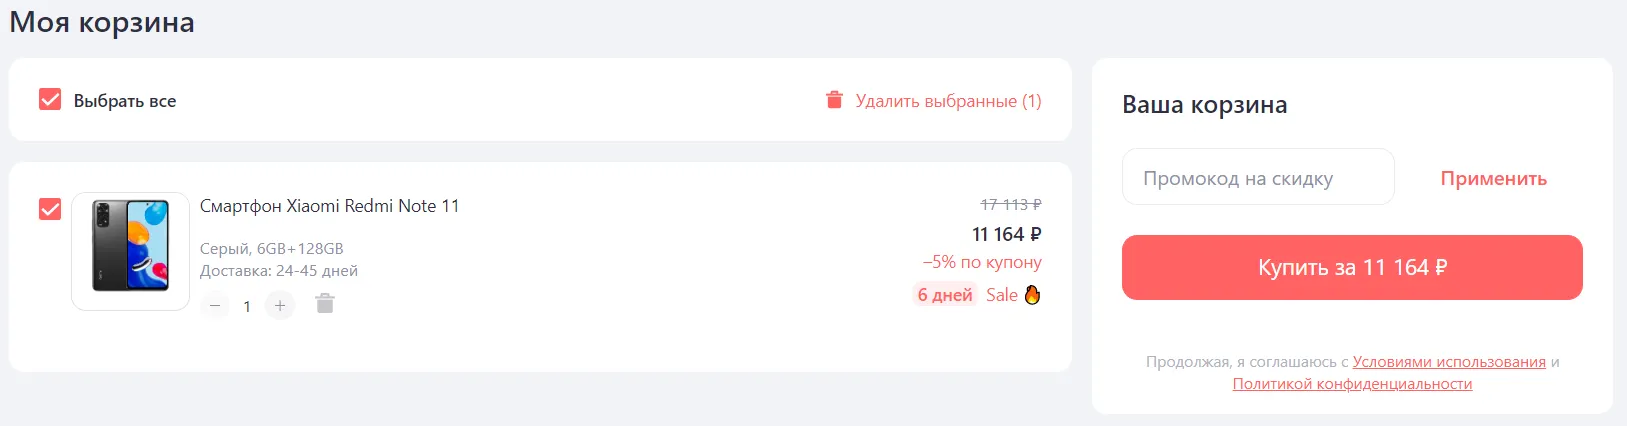The image size is (1627, 426).
Task: Click "Удалить выбранные (1)" text
Action: pyautogui.click(x=948, y=101)
